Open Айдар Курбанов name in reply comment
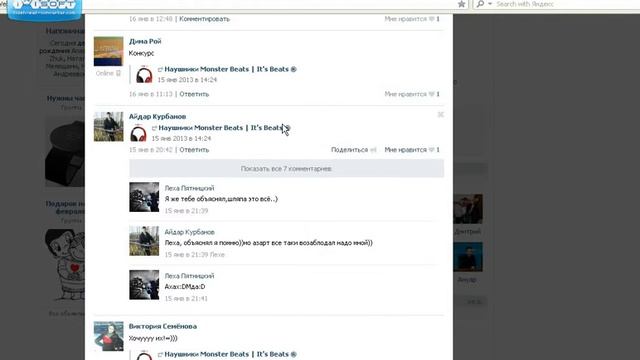Image resolution: width=640 pixels, height=360 pixels. (189, 232)
